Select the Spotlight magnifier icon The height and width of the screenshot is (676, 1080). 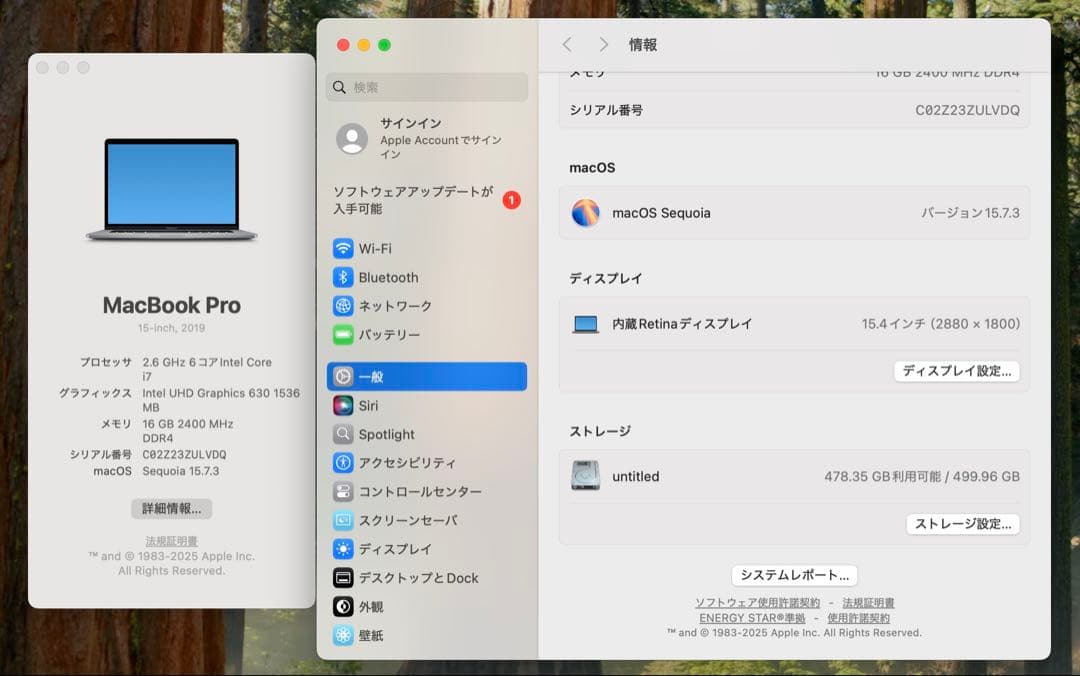click(343, 434)
